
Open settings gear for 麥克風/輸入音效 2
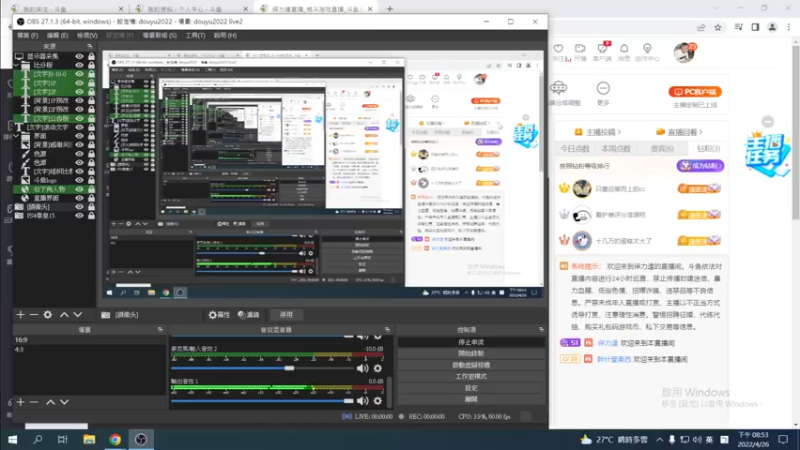pyautogui.click(x=378, y=368)
